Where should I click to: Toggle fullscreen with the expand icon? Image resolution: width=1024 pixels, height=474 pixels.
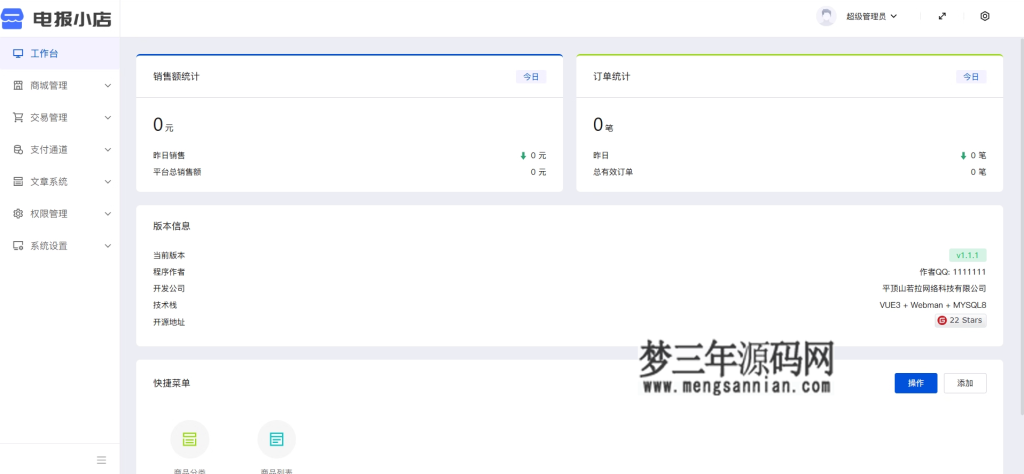coord(942,16)
